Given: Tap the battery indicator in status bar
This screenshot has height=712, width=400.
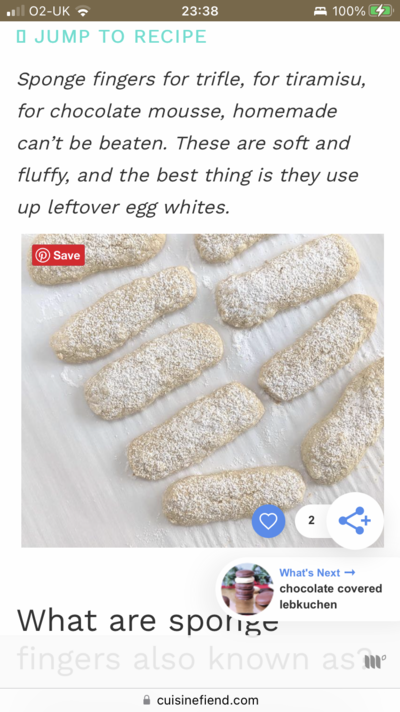Looking at the screenshot, I should click(x=380, y=11).
